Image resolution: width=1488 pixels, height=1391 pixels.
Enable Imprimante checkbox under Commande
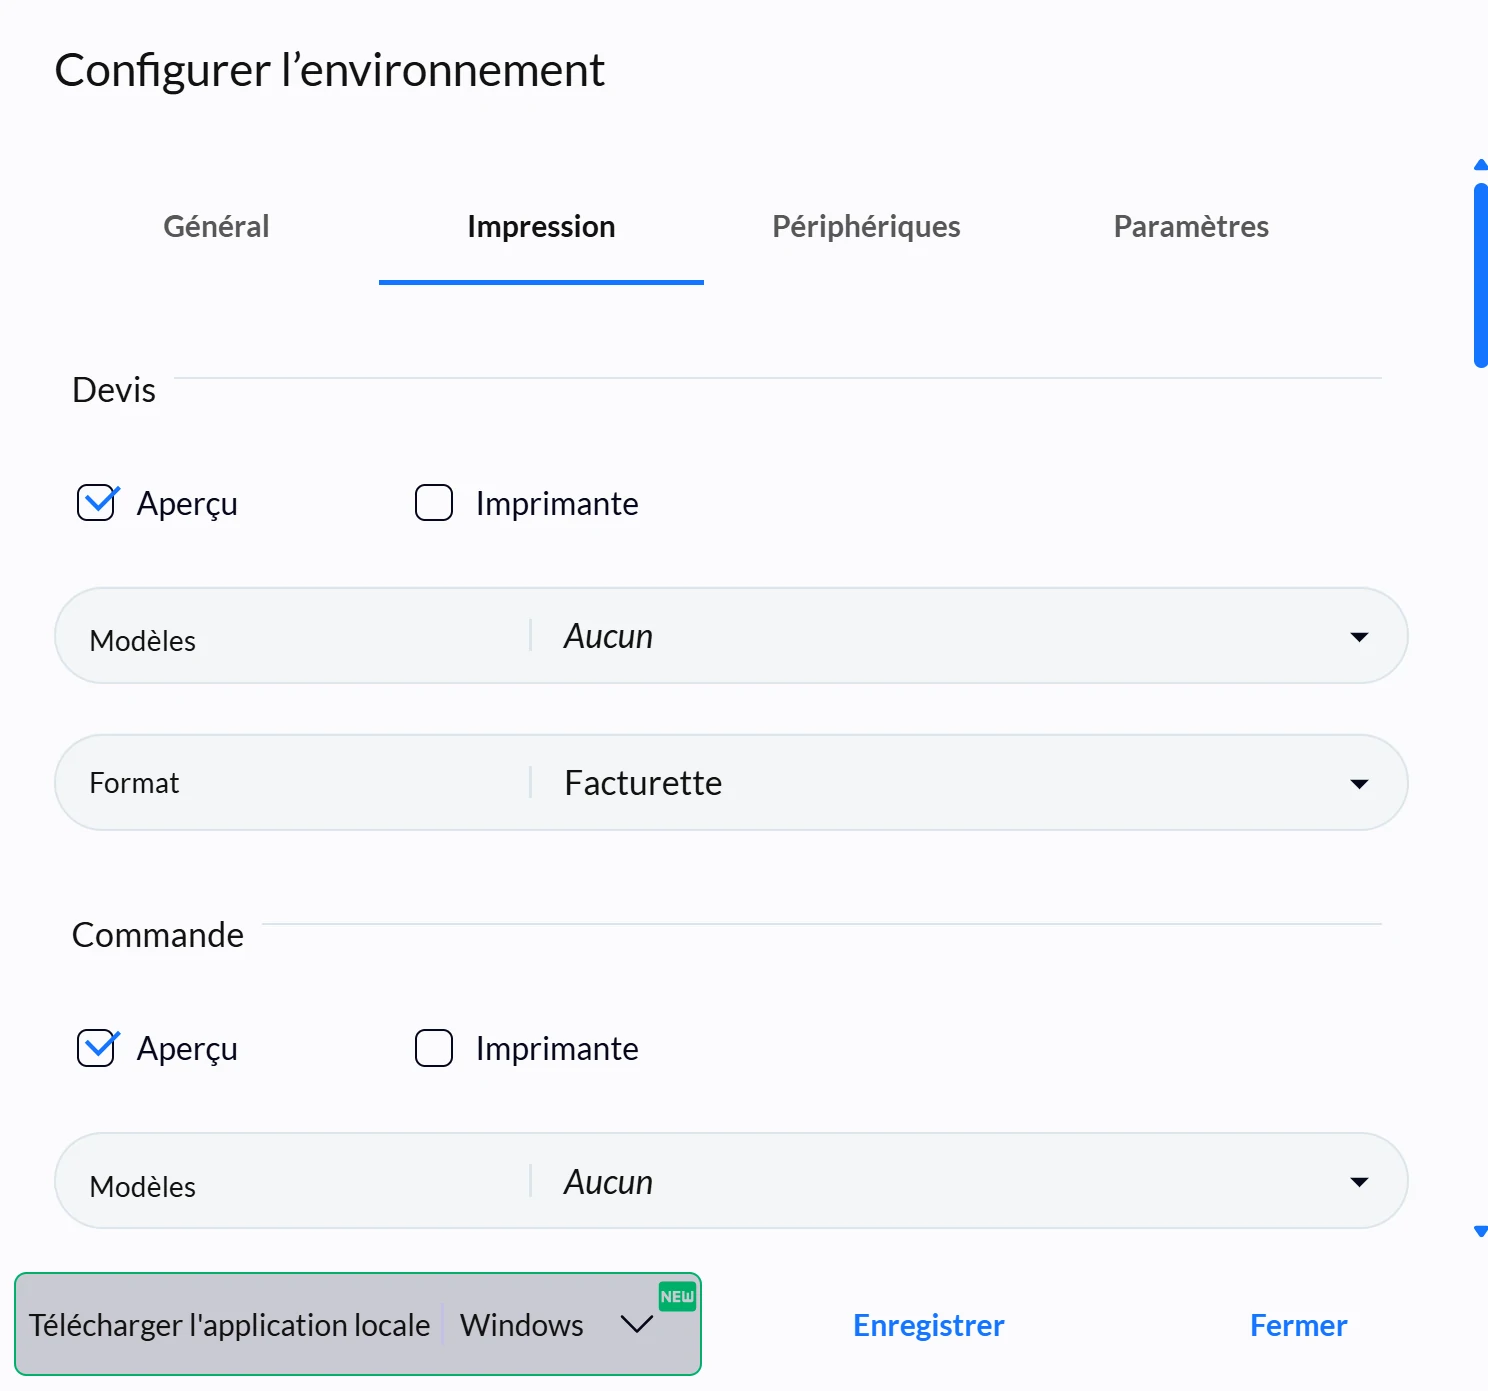click(434, 1048)
